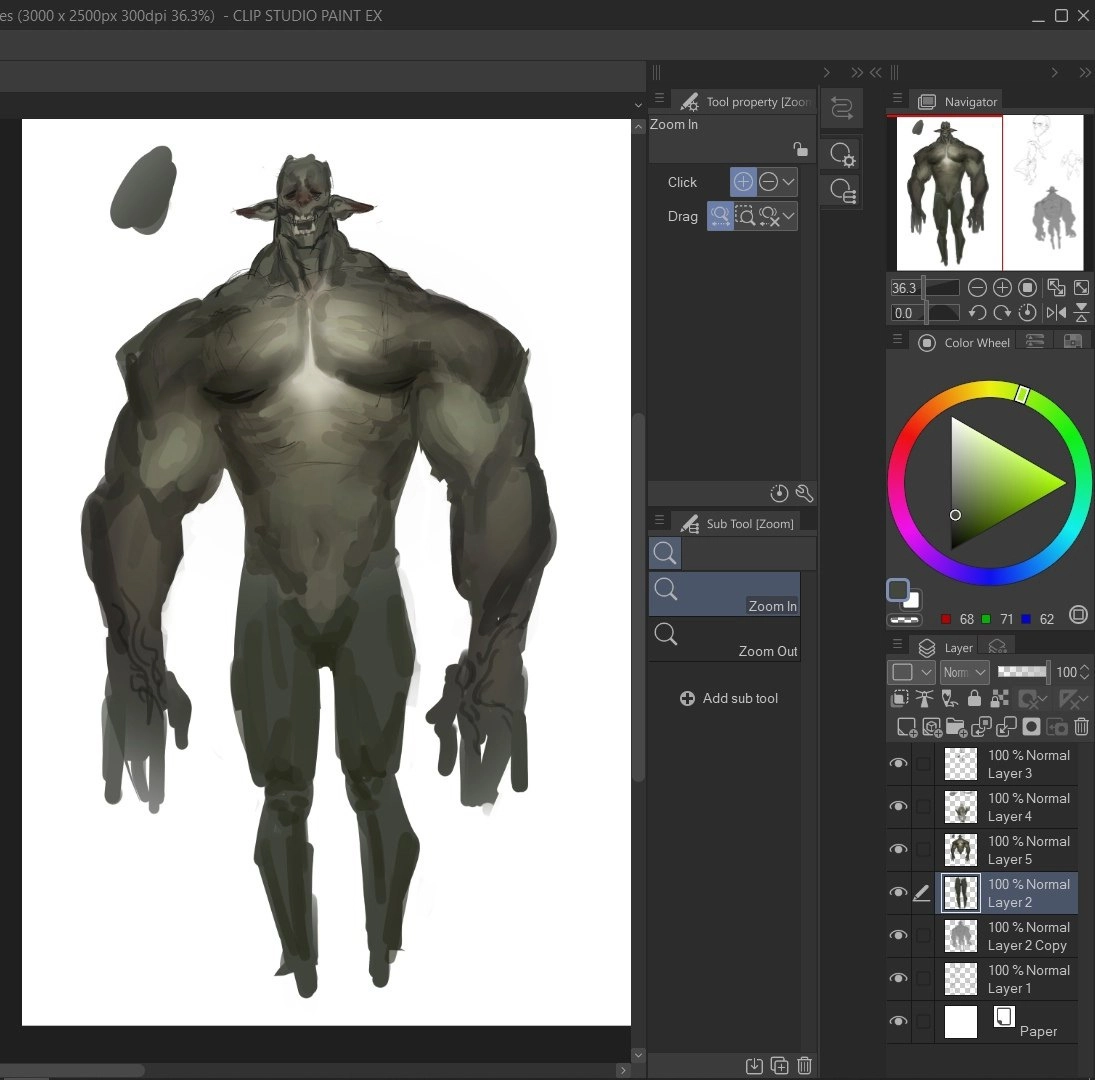
Task: Hide the Paper layer
Action: click(898, 1021)
